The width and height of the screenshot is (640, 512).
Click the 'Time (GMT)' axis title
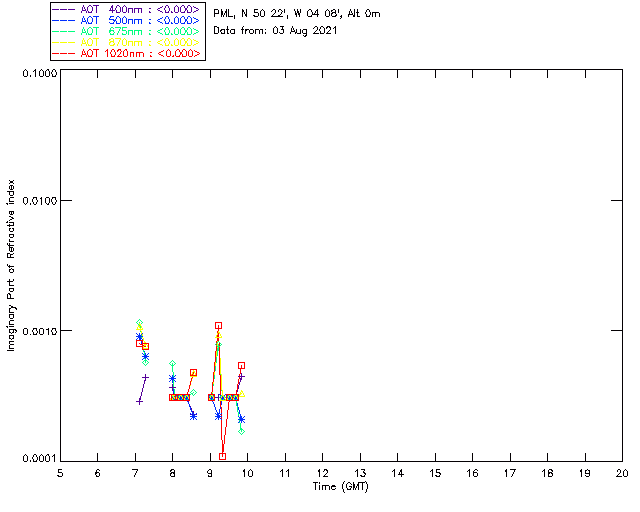coord(341,487)
